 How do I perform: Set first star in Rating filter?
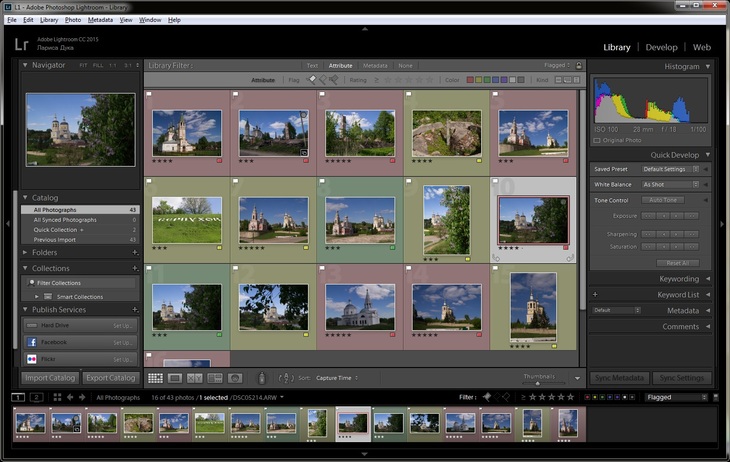tap(388, 80)
